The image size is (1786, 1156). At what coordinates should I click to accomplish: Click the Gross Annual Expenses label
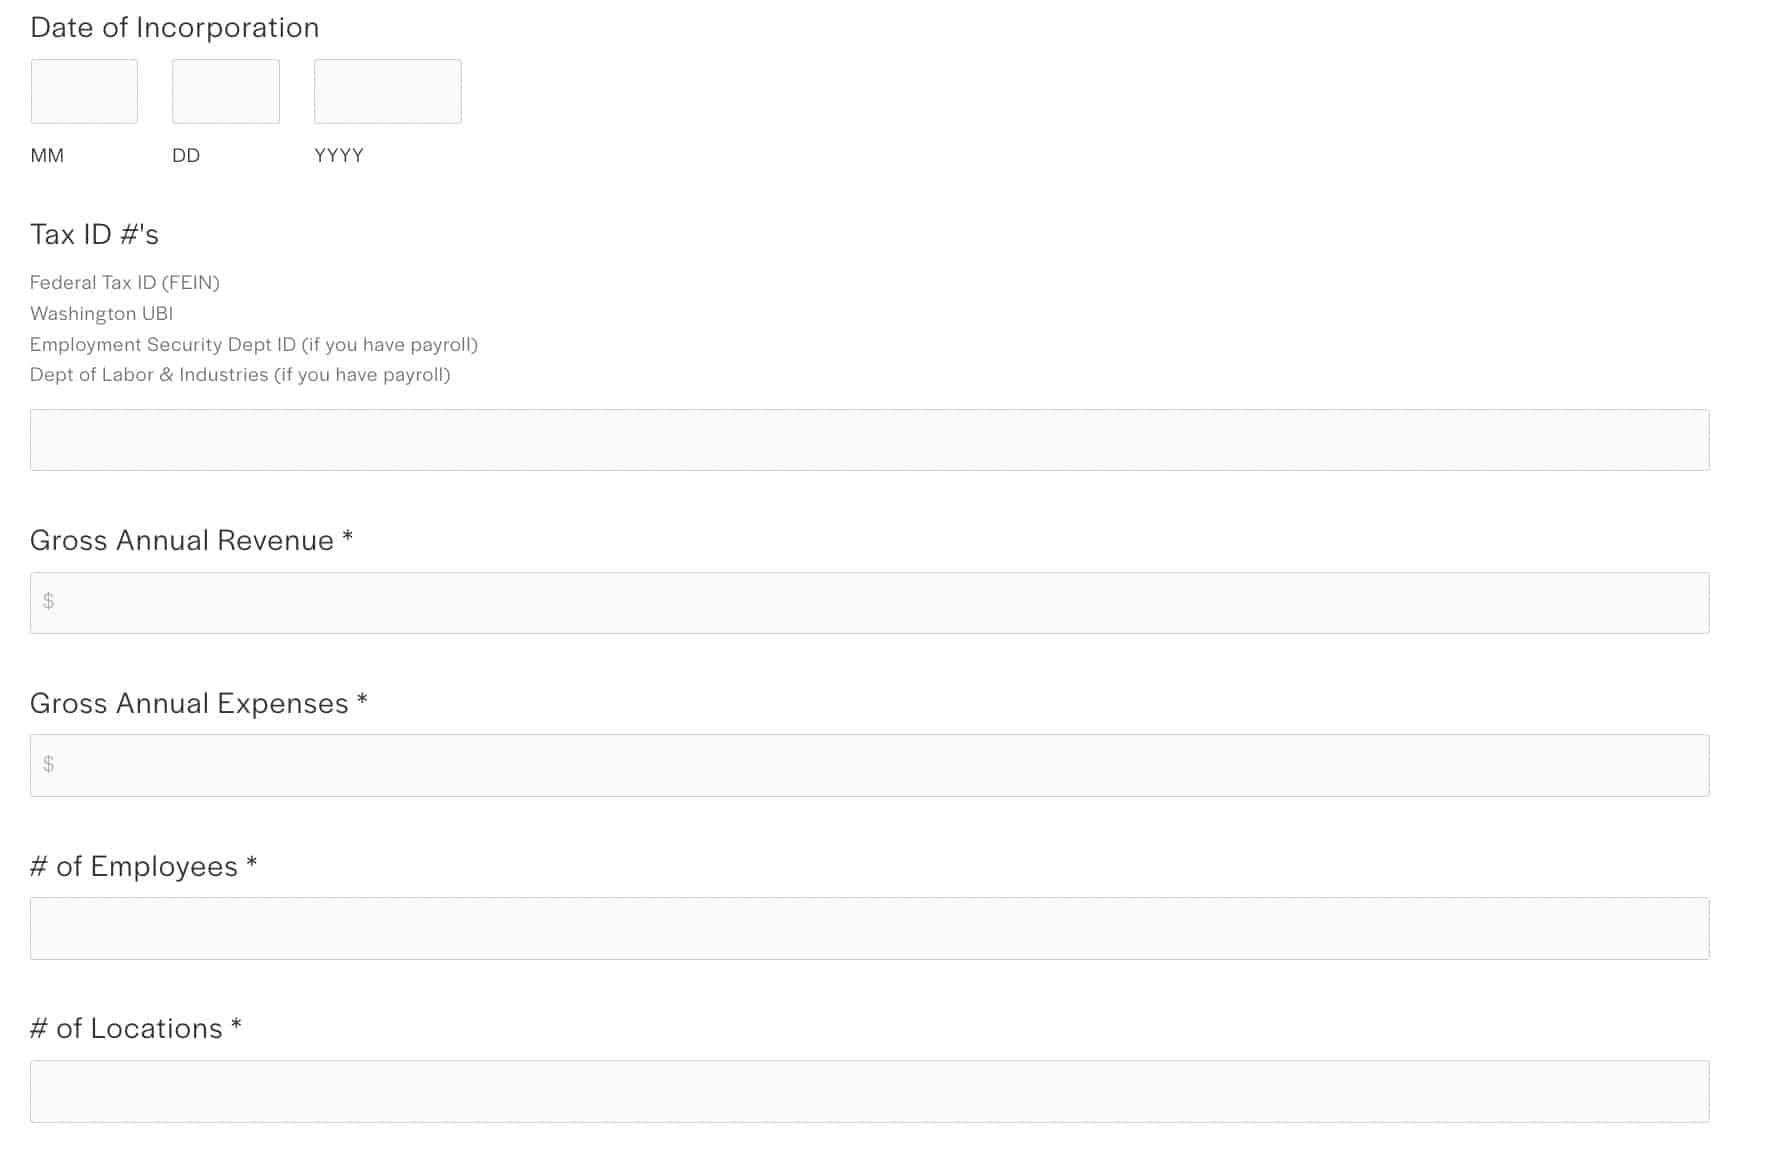(190, 704)
